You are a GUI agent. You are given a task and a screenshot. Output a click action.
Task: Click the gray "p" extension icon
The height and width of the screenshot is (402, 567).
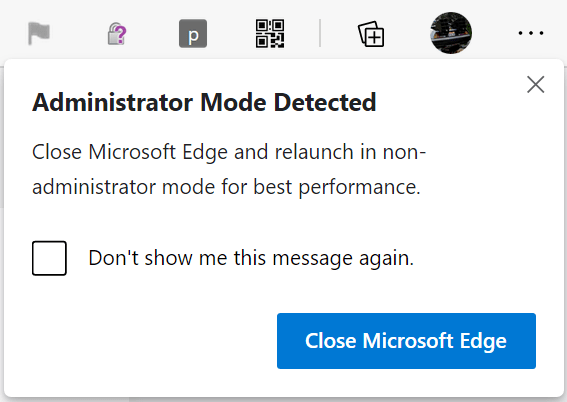pyautogui.click(x=193, y=34)
